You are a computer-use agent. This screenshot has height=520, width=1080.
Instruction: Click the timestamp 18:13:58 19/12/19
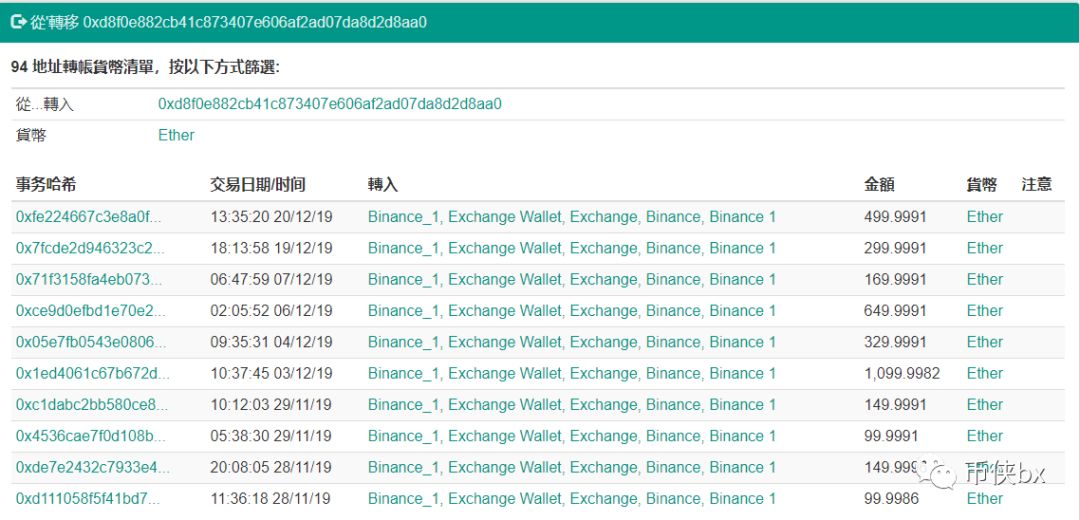pyautogui.click(x=271, y=248)
